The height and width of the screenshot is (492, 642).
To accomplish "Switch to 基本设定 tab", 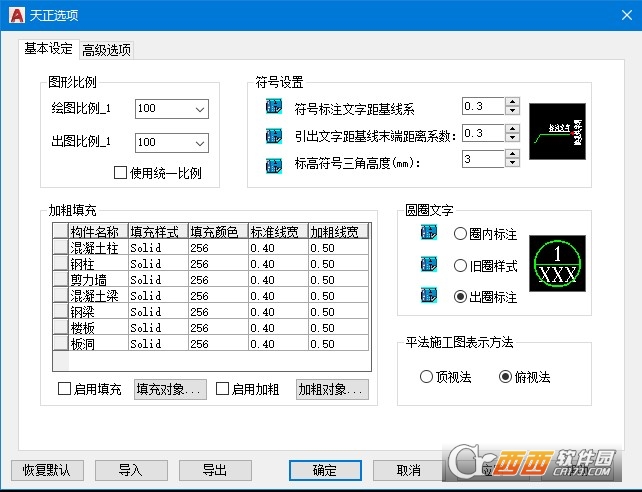I will click(x=48, y=49).
